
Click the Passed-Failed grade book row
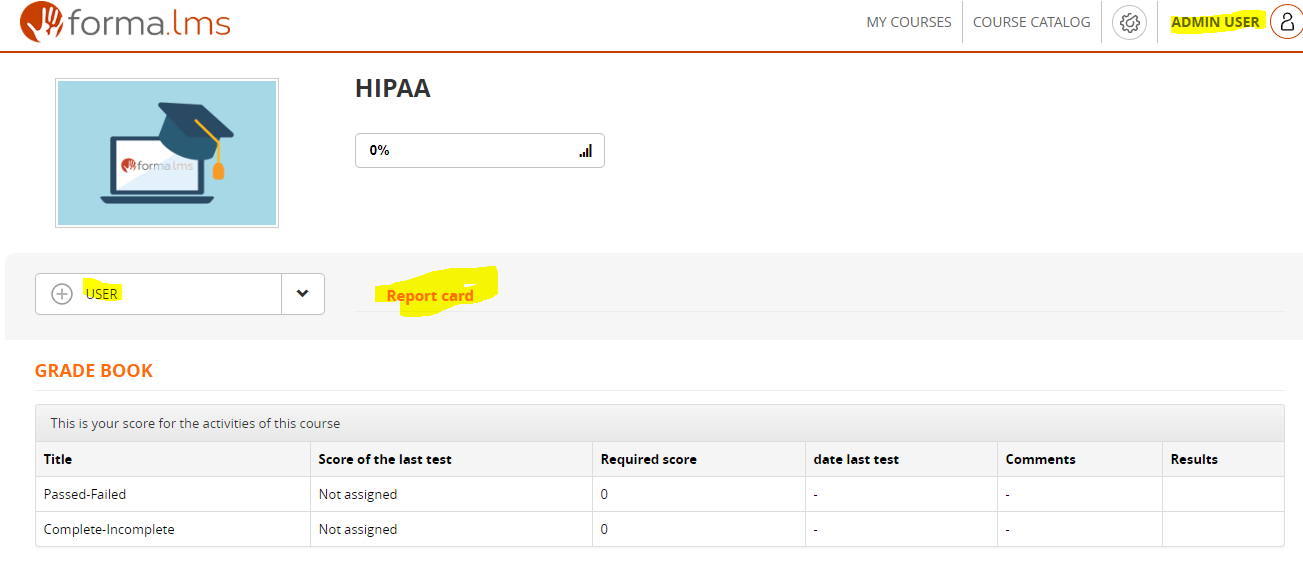tap(85, 494)
